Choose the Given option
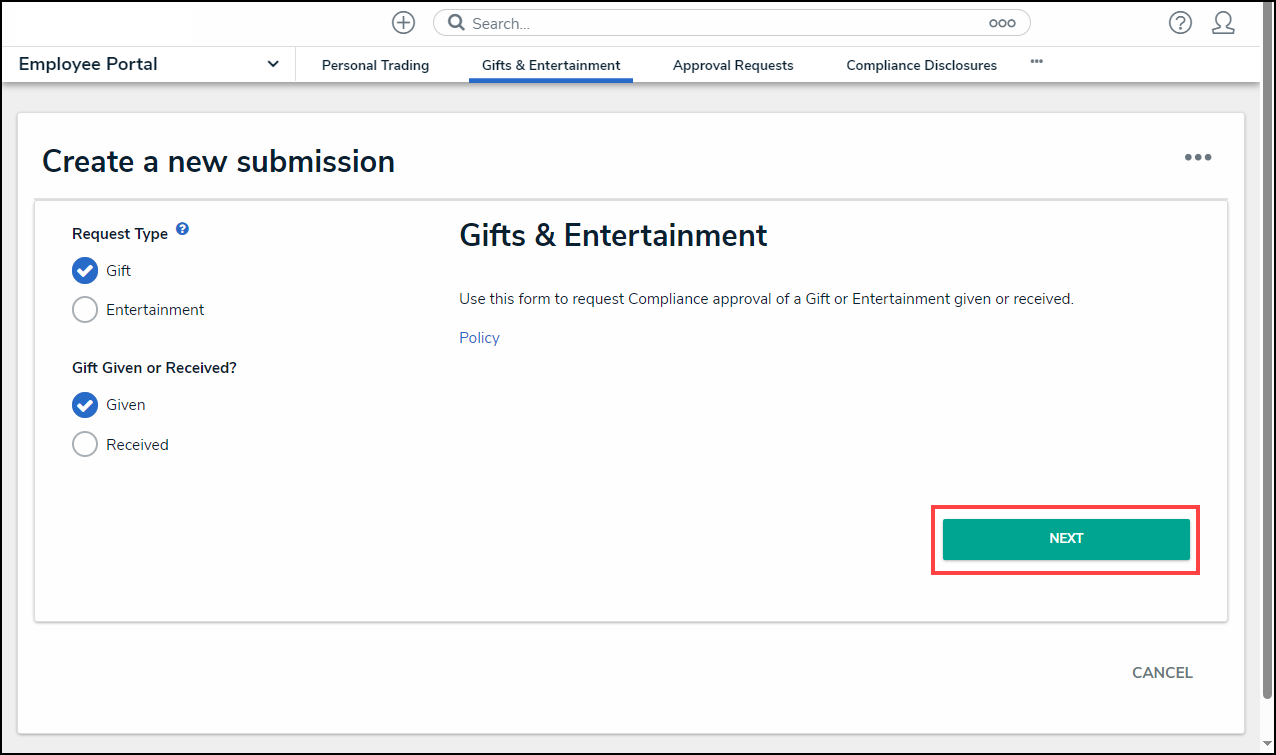Screen dimensions: 1276x755 pyautogui.click(x=85, y=405)
